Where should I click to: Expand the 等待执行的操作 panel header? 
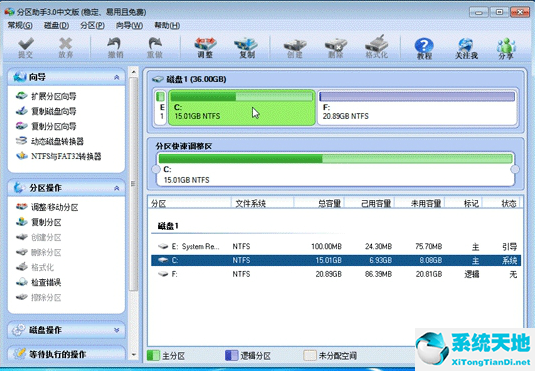[x=66, y=354]
